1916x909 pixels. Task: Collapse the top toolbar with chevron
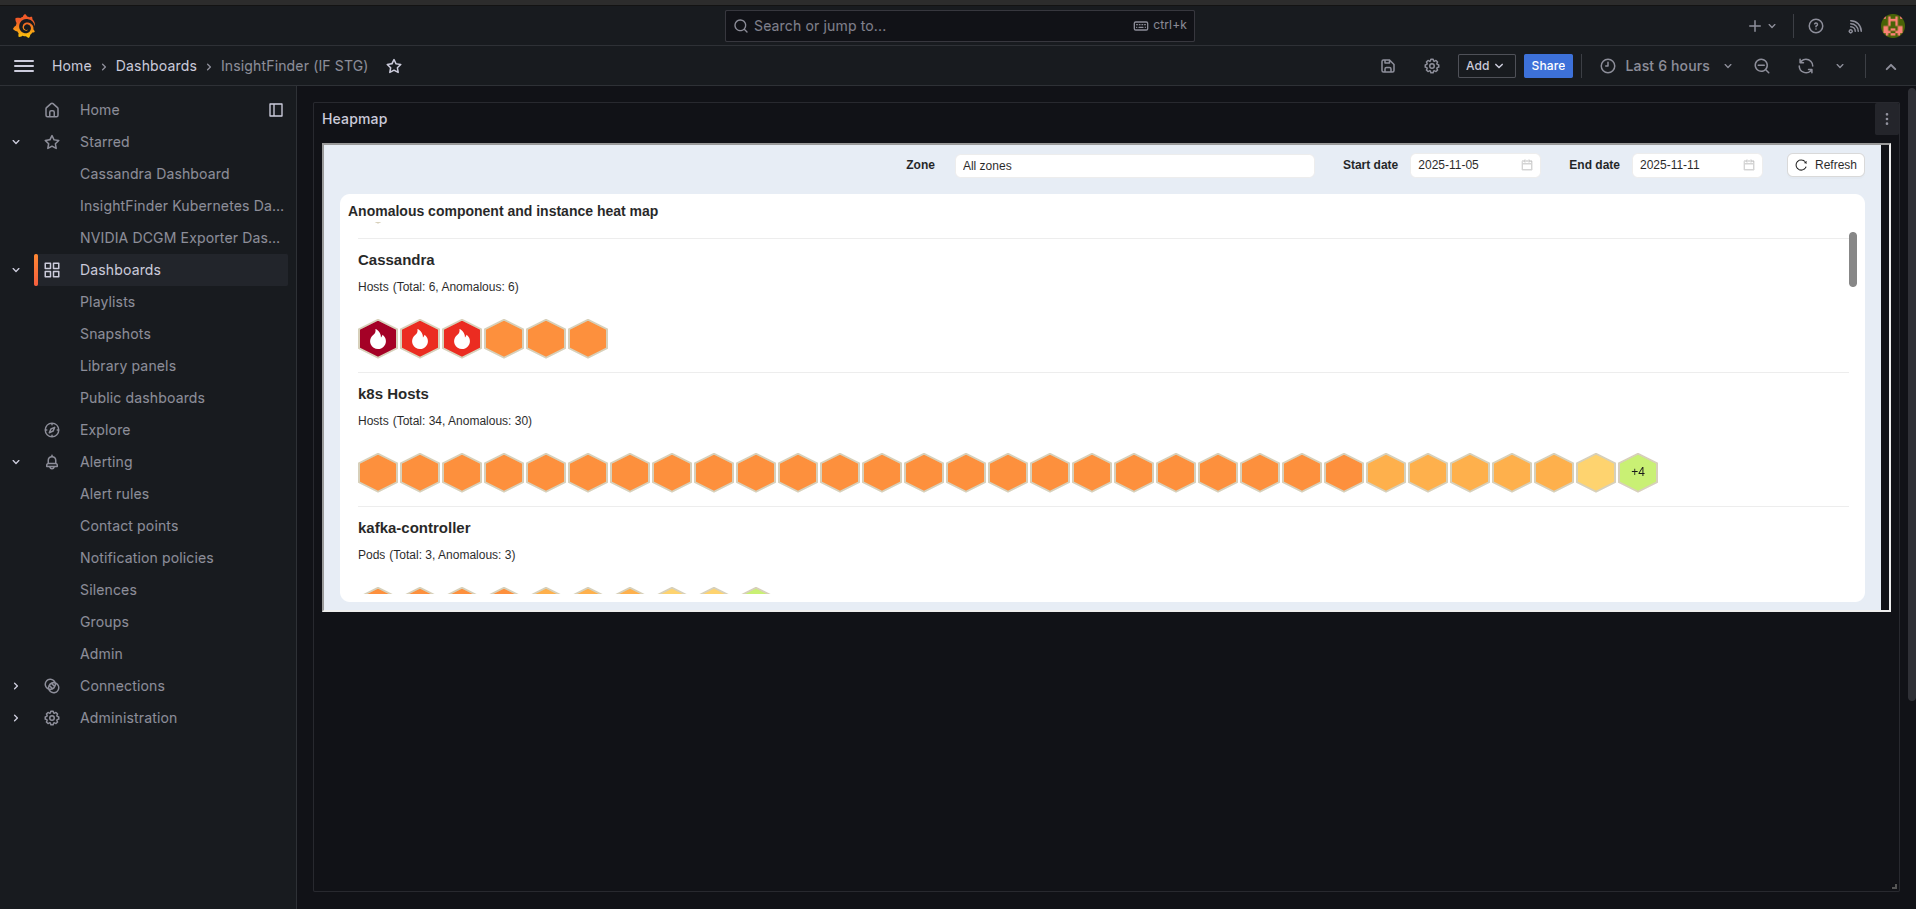pyautogui.click(x=1890, y=66)
